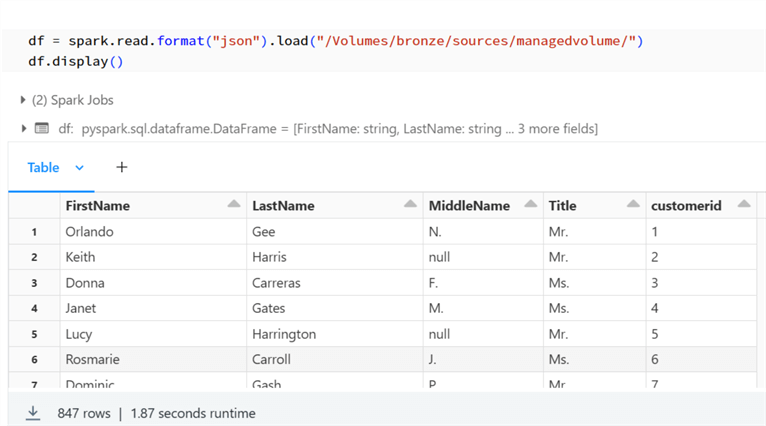The width and height of the screenshot is (766, 426).
Task: Select the cell containing Gee
Action: pyautogui.click(x=335, y=232)
